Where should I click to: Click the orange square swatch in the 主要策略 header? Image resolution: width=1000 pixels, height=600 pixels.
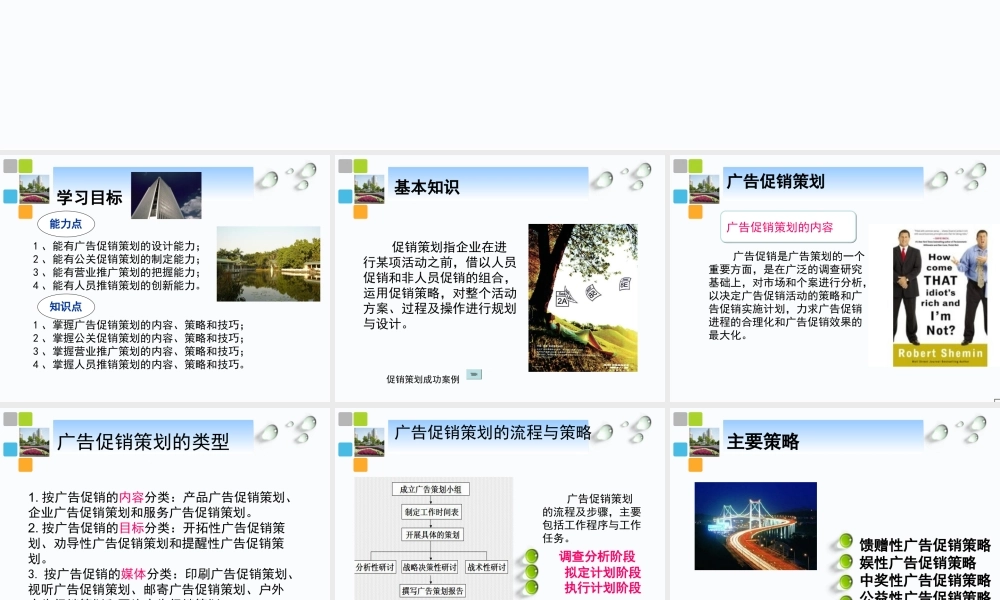pyautogui.click(x=695, y=463)
